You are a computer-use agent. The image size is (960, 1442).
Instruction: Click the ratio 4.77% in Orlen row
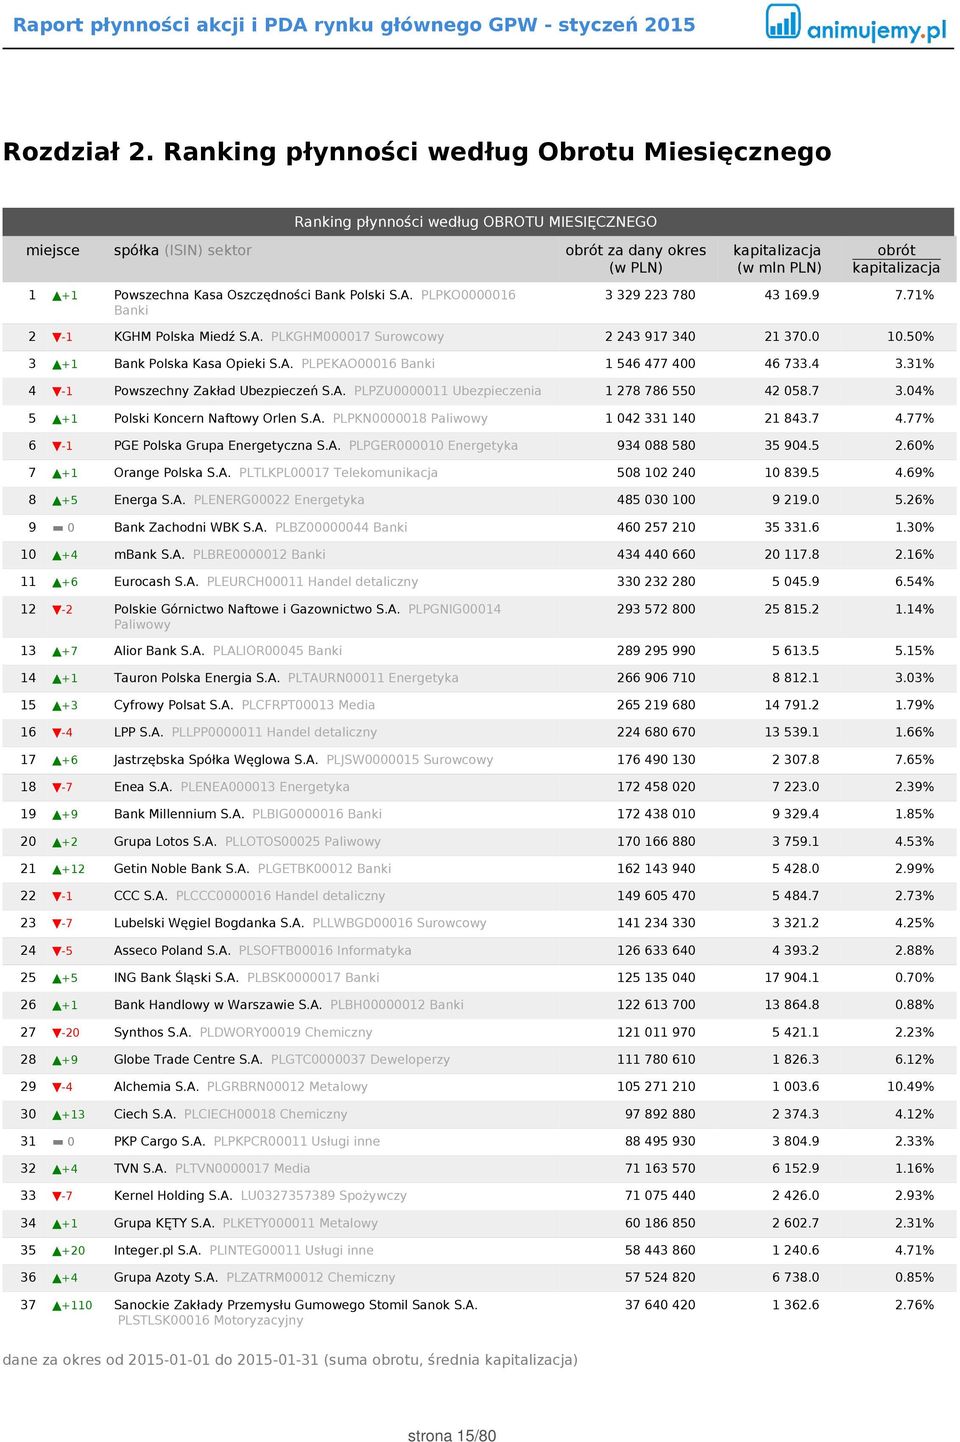click(915, 419)
